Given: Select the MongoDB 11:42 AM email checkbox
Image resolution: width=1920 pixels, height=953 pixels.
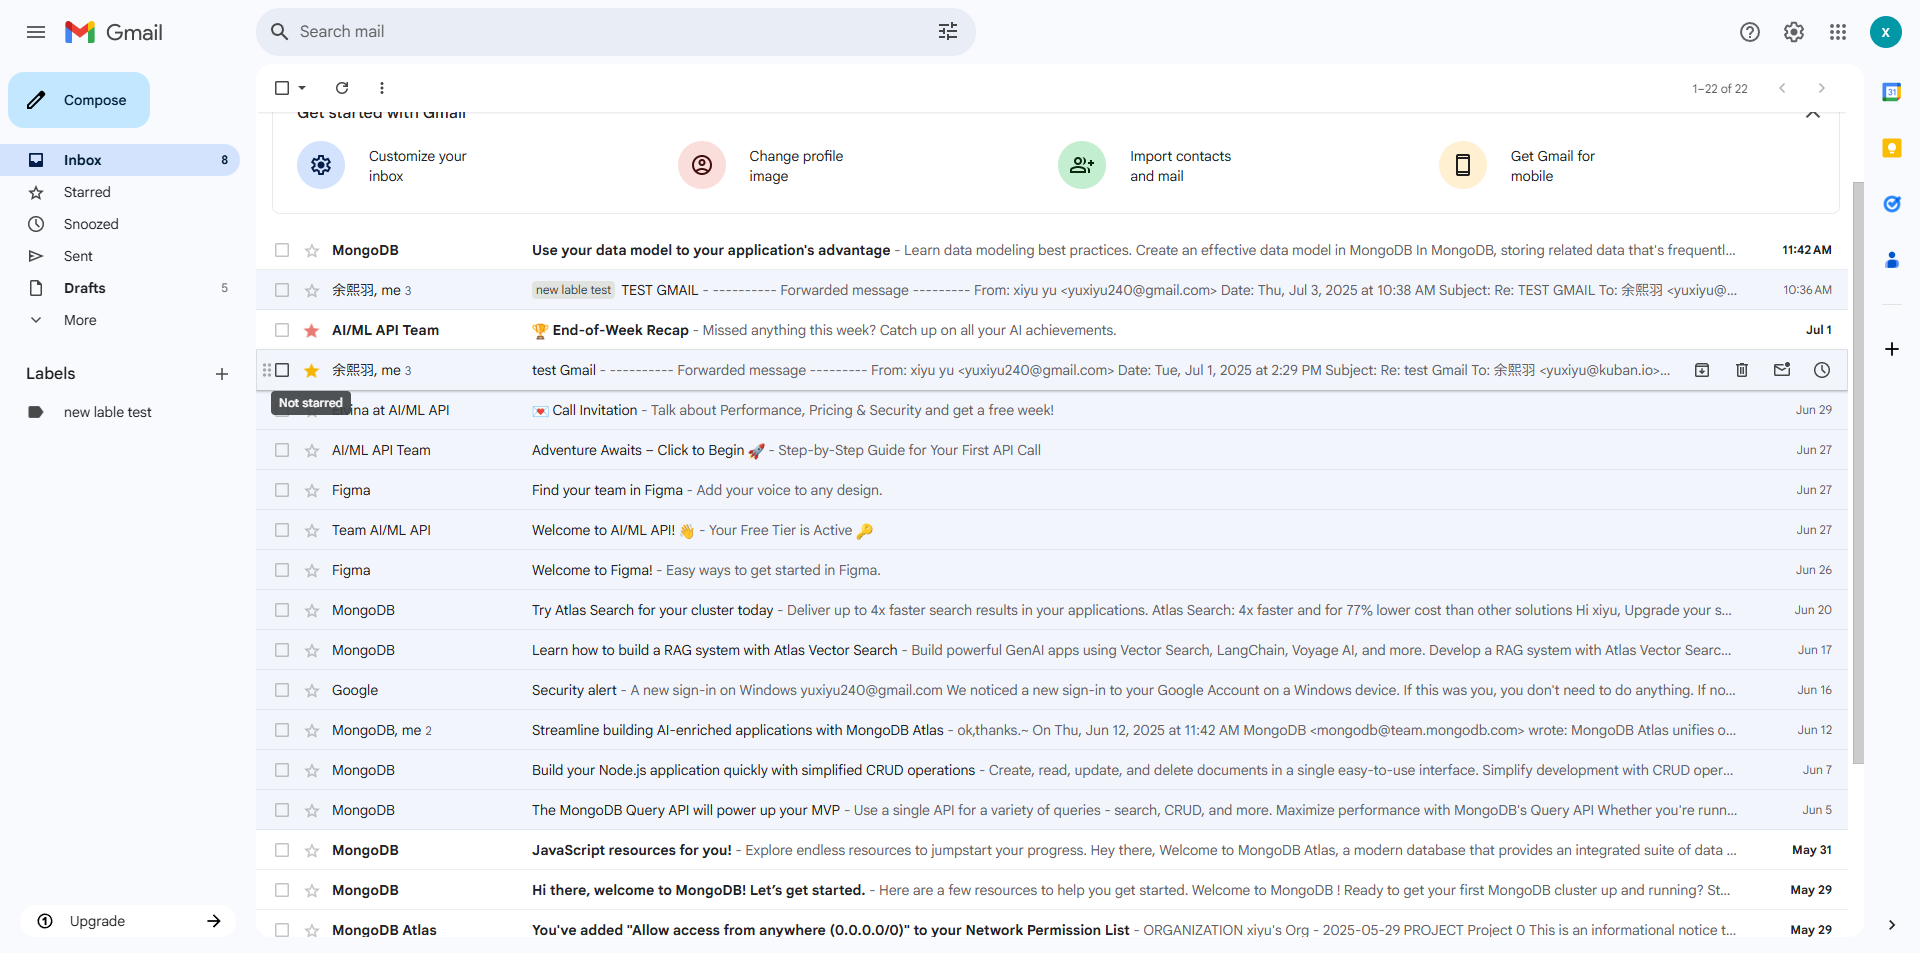Looking at the screenshot, I should tap(282, 250).
